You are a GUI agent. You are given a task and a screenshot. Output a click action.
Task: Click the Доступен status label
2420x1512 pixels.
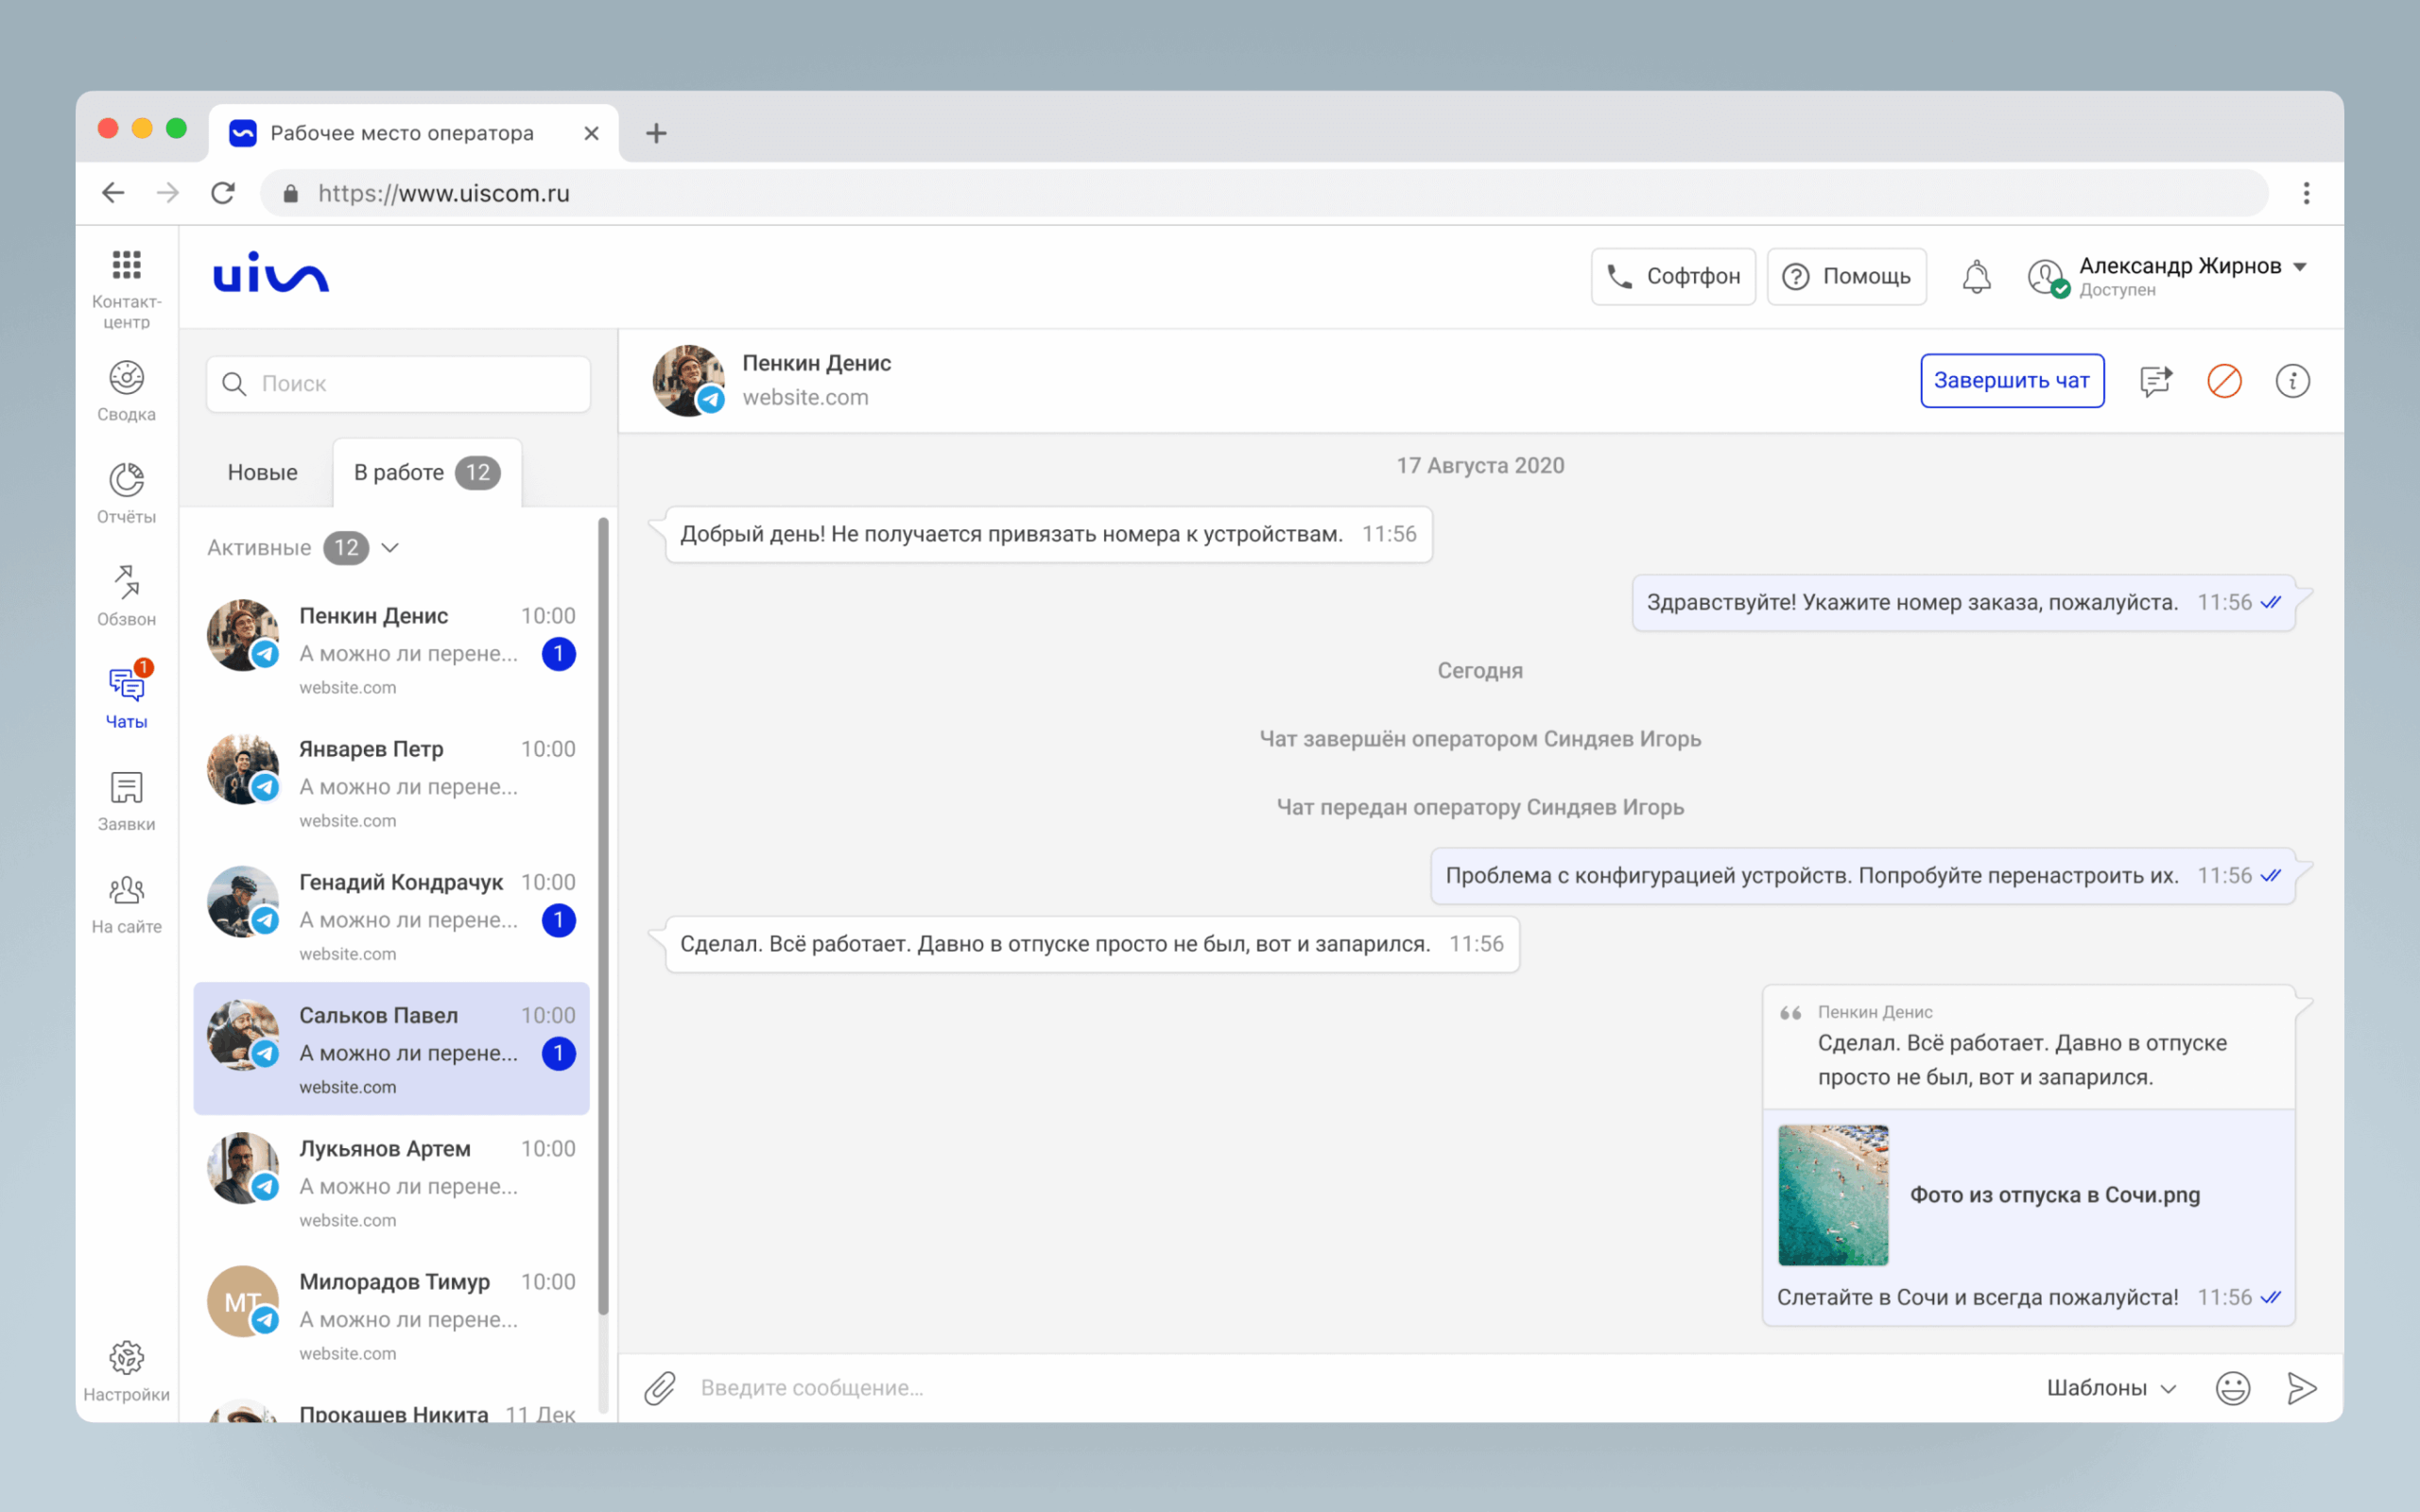point(2117,290)
